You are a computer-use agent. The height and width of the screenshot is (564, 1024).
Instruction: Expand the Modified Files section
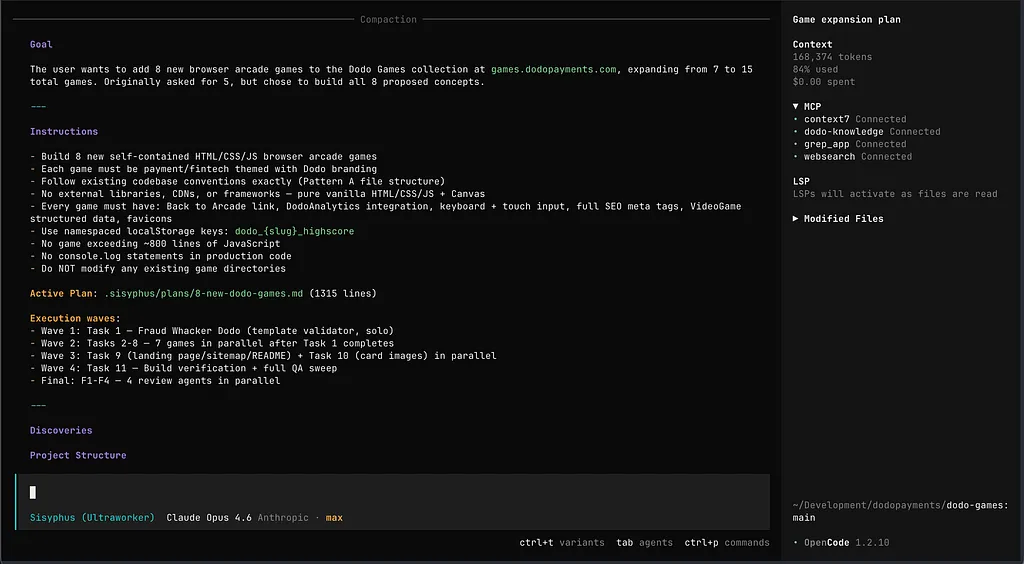point(797,219)
